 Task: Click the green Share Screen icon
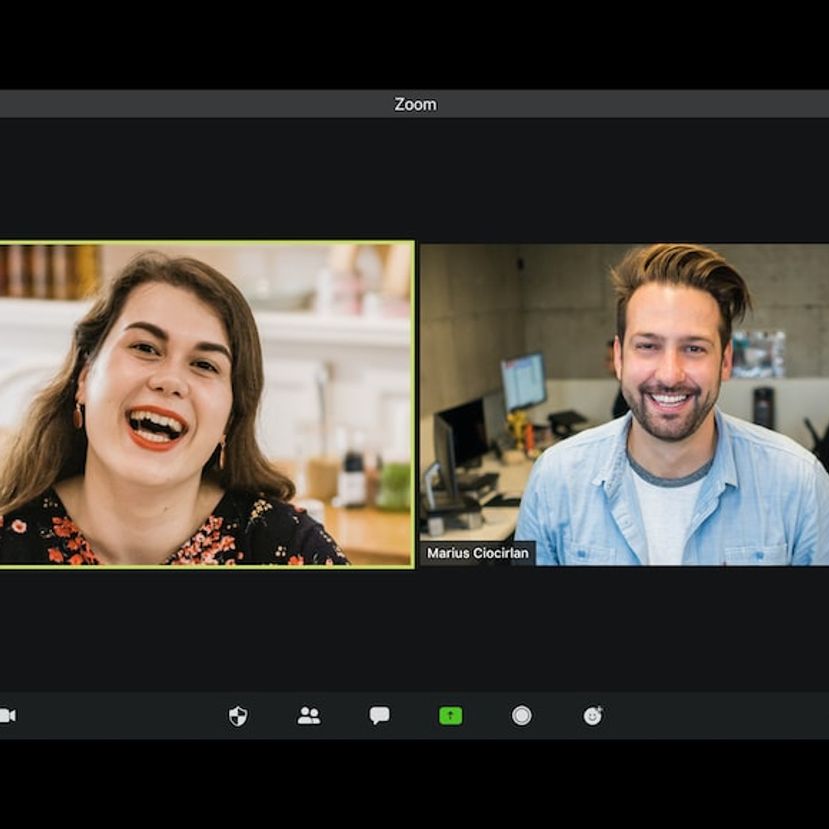tap(450, 714)
